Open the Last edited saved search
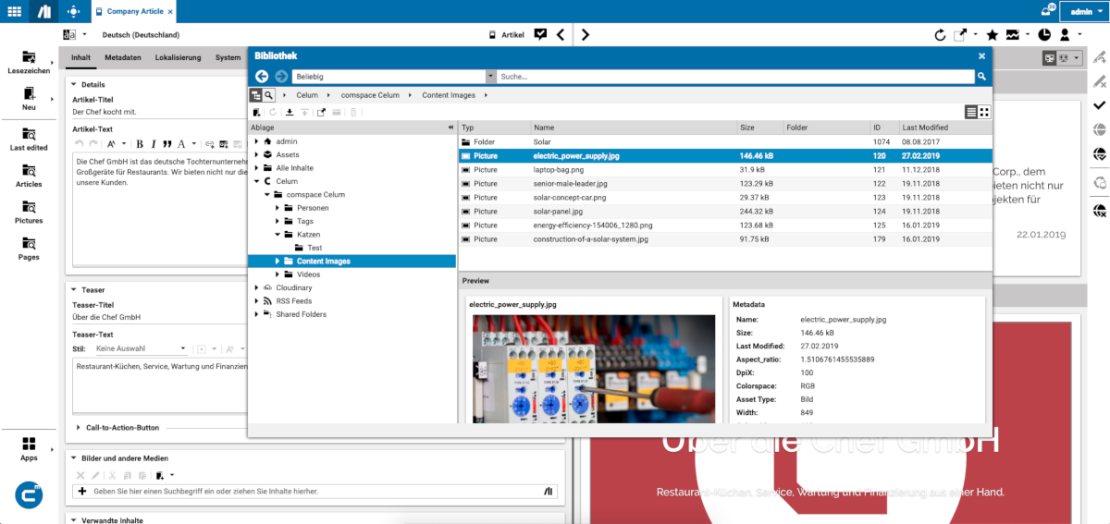 [29, 139]
